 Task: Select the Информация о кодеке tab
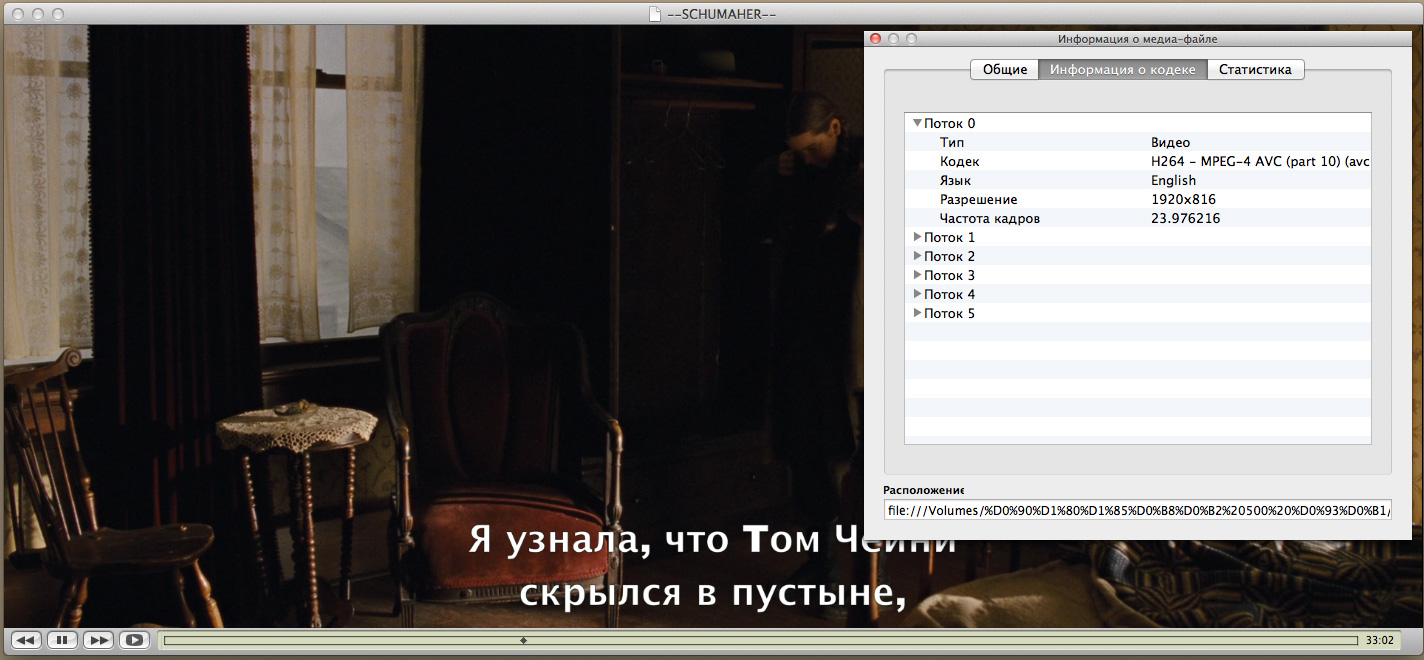1122,69
